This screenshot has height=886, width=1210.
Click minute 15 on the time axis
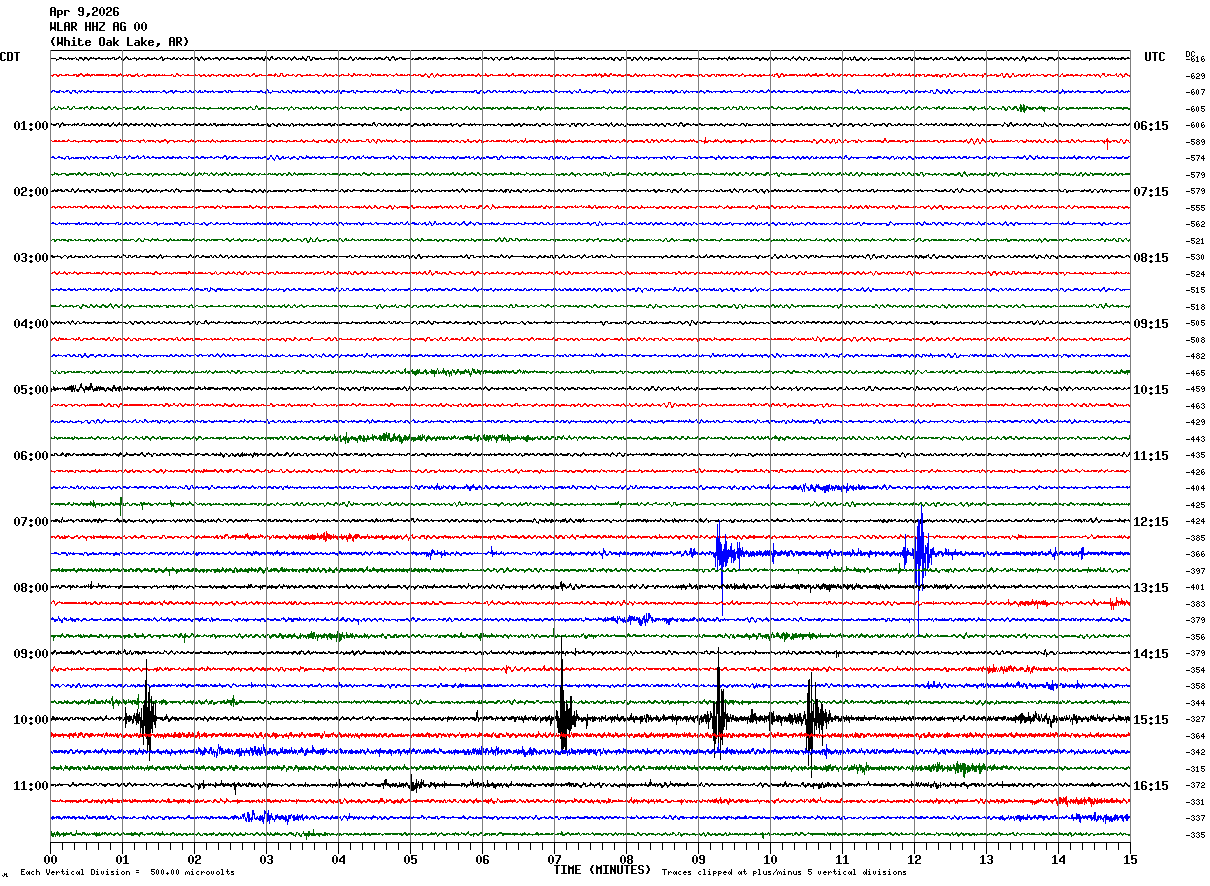click(x=1130, y=859)
